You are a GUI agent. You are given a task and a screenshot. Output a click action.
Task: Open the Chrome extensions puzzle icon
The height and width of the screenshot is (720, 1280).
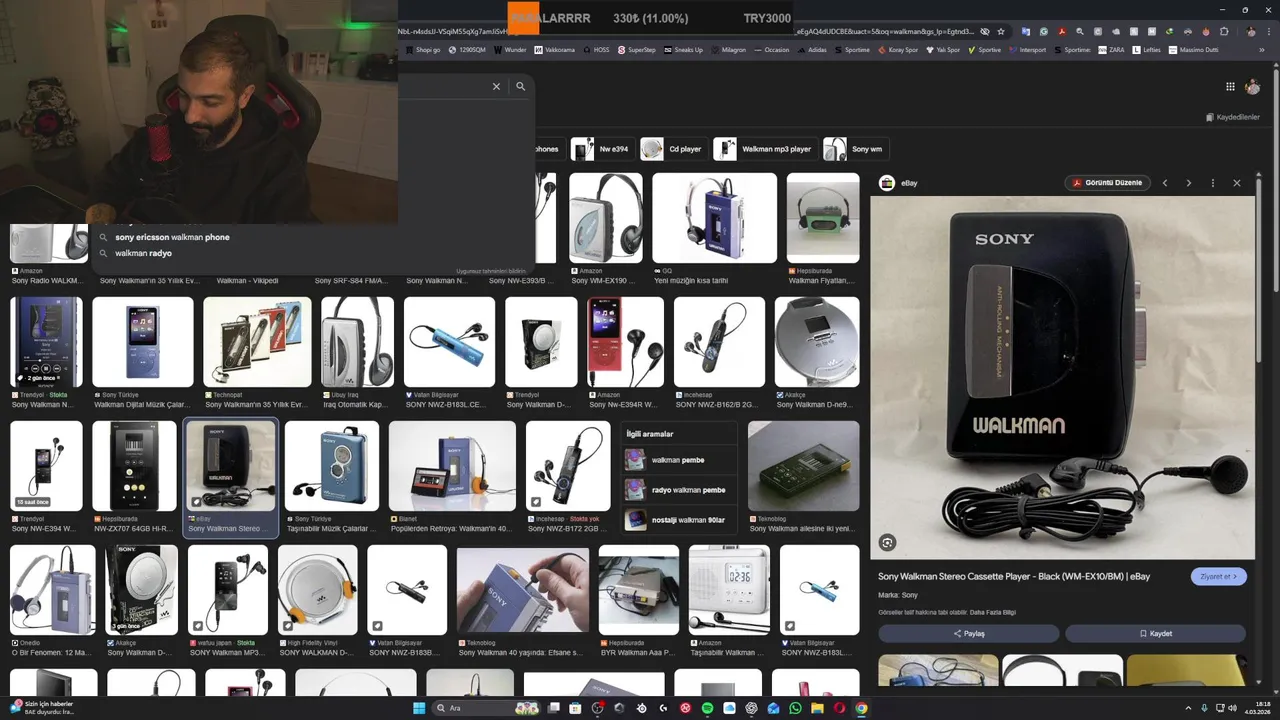coord(1223,32)
